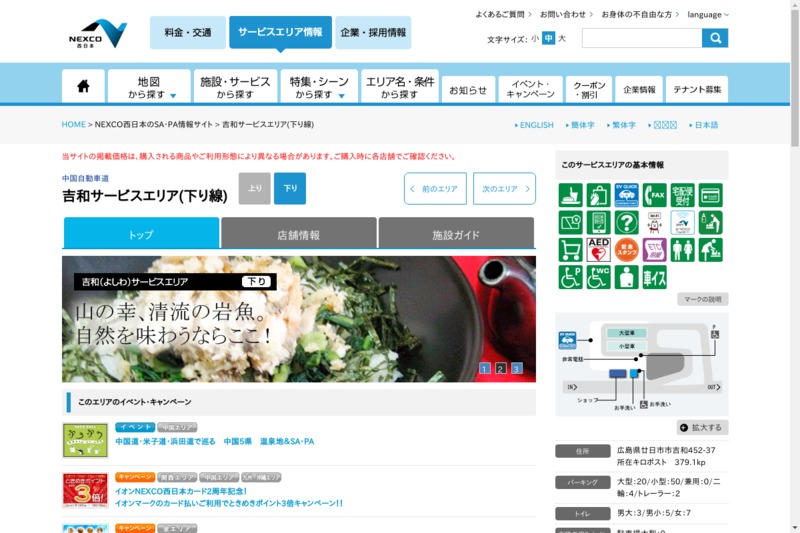Open the language dropdown
The image size is (800, 533).
[708, 15]
